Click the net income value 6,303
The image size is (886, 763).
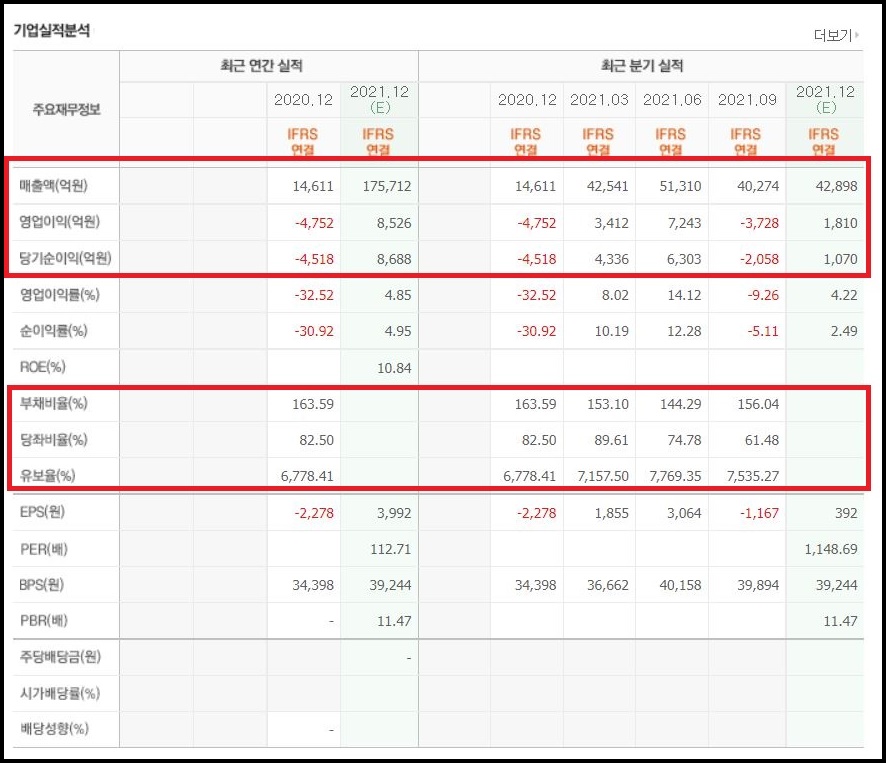(684, 259)
